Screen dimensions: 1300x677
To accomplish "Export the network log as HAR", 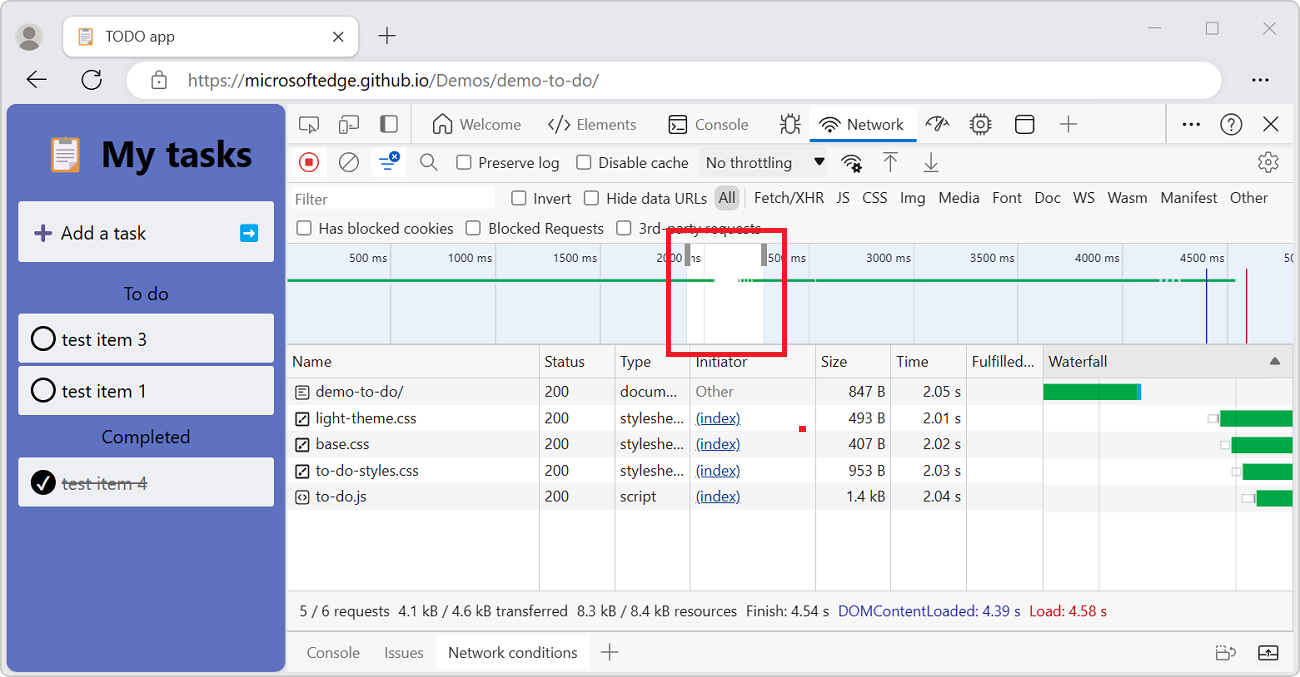I will pos(930,161).
